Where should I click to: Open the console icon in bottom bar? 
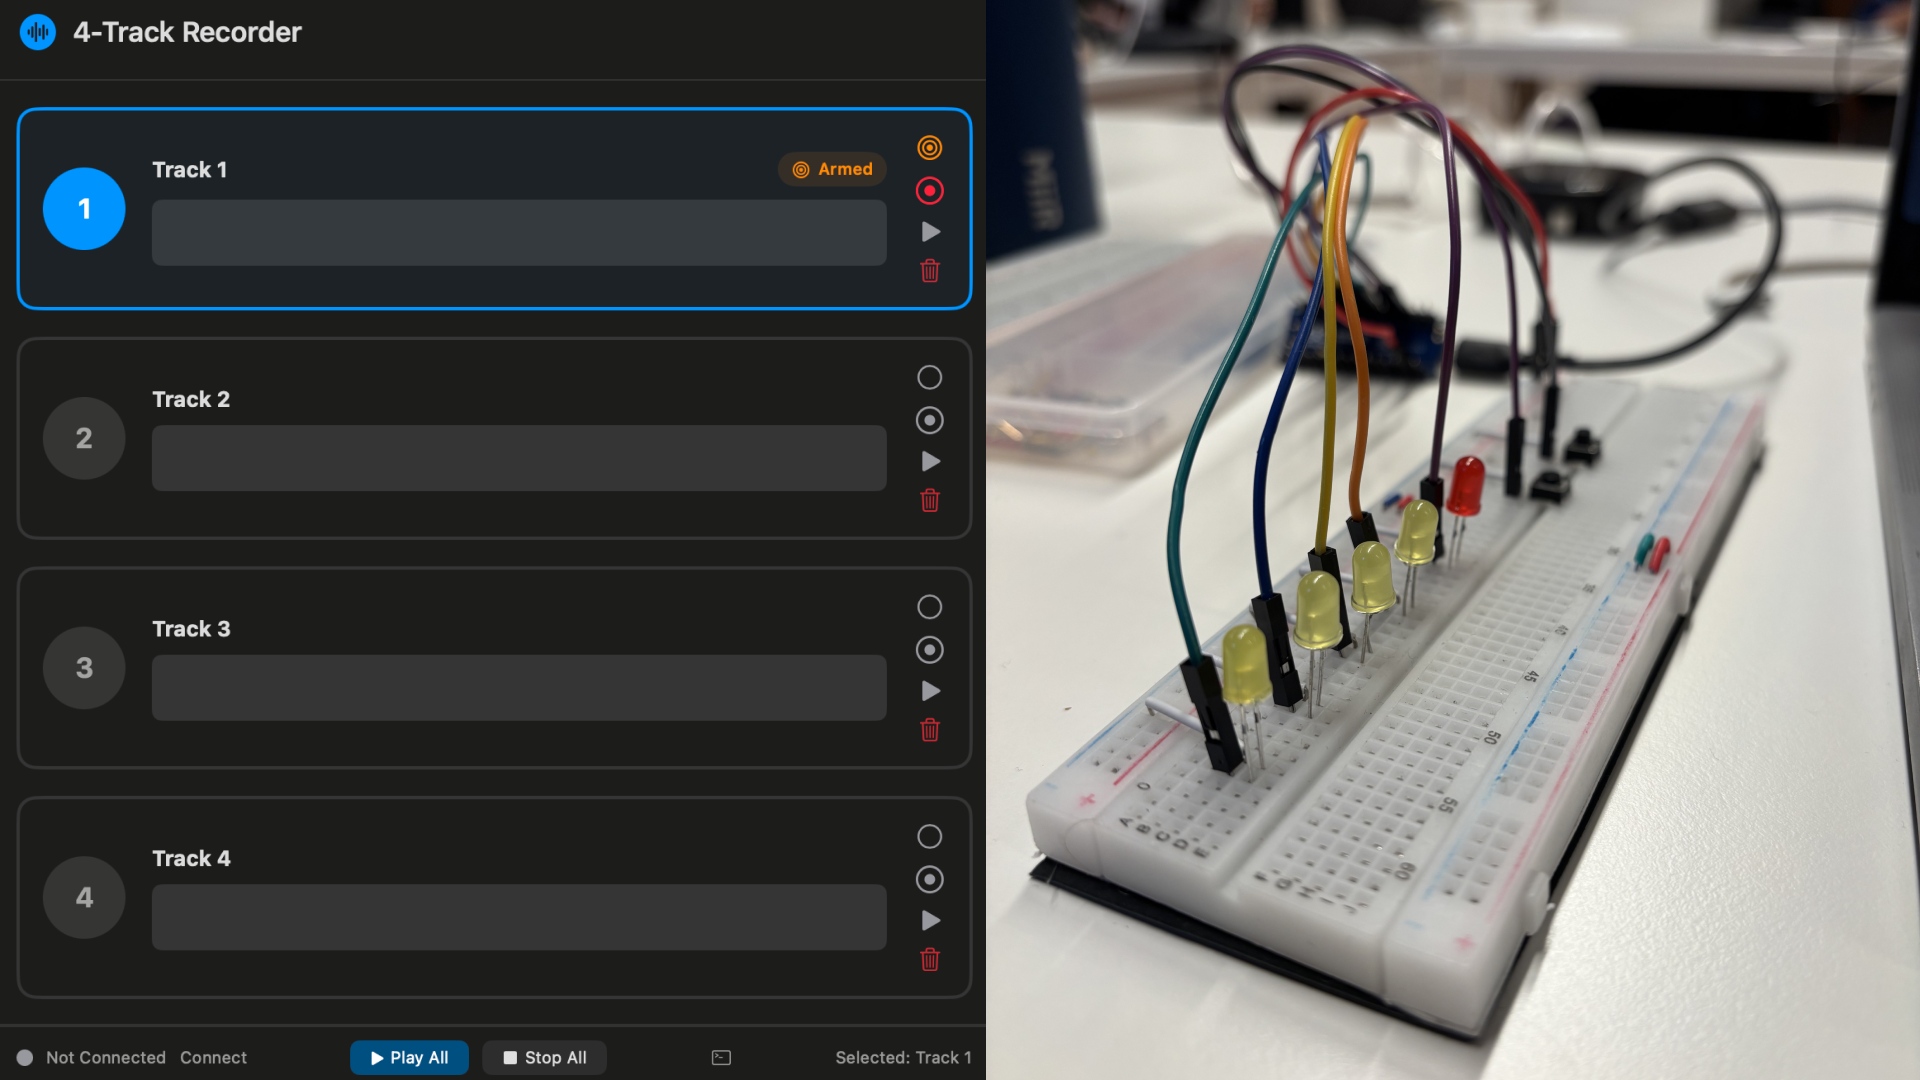721,1057
